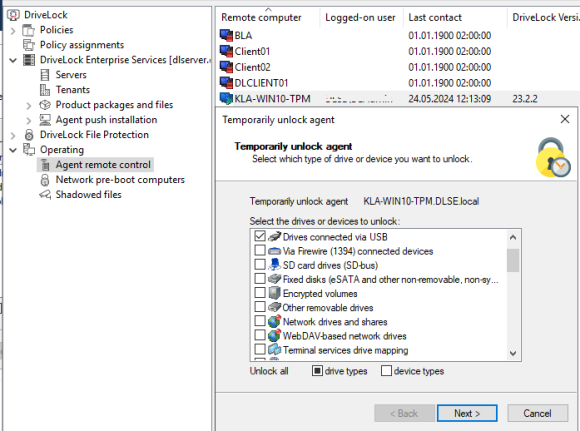580x431 pixels.
Task: Check Network drives and shares
Action: [260, 321]
